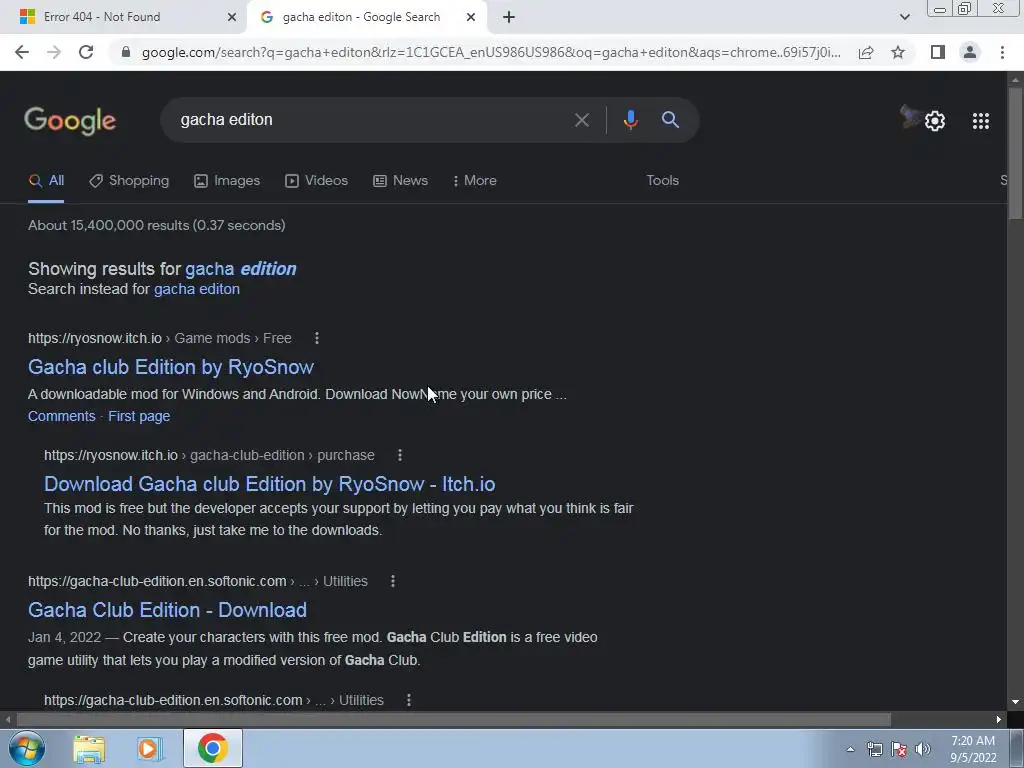Click the Chrome address bar URL
Image resolution: width=1024 pixels, height=768 pixels.
(491, 52)
